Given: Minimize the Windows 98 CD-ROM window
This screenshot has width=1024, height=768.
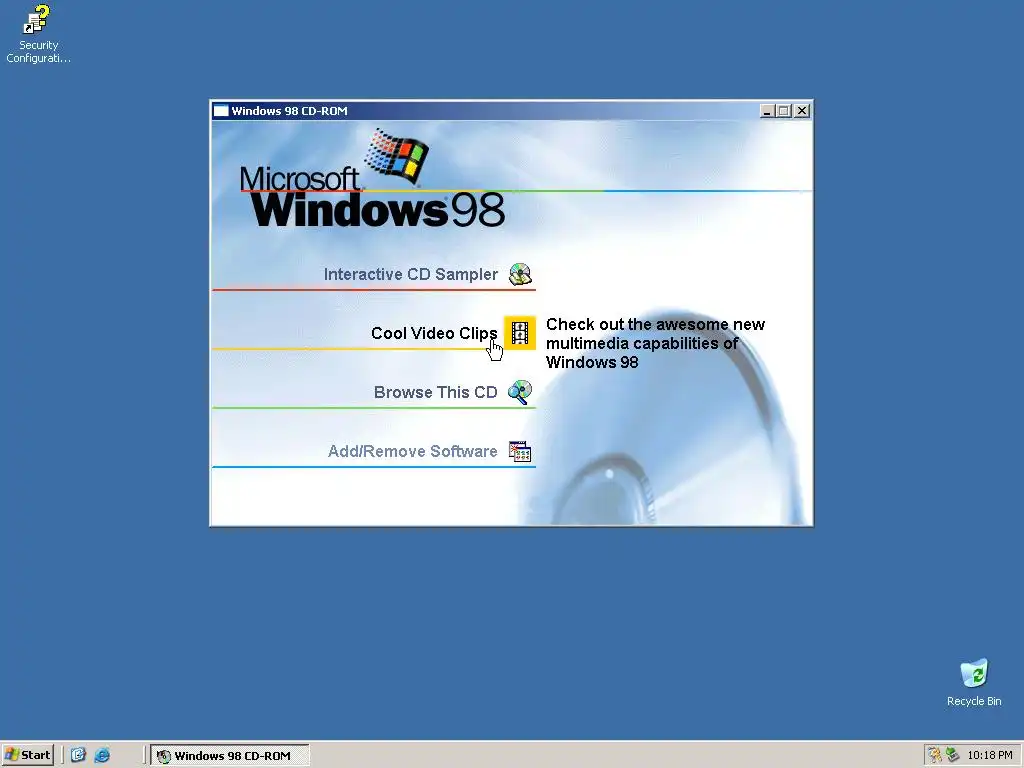Looking at the screenshot, I should tap(767, 111).
